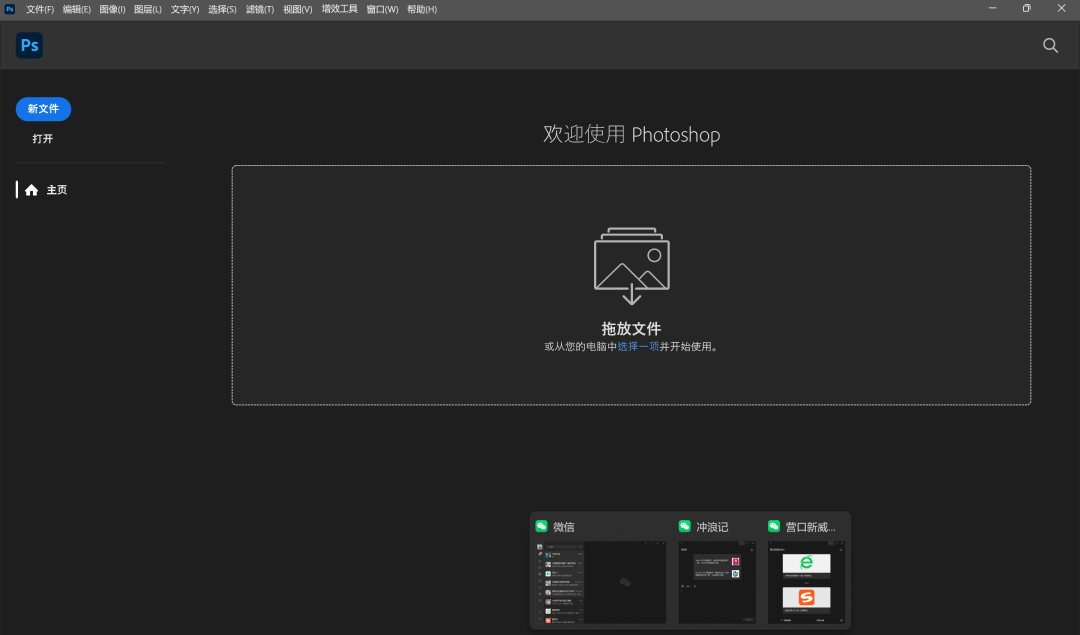Open the 滤镜(T) menu
The image size is (1080, 635).
(260, 10)
